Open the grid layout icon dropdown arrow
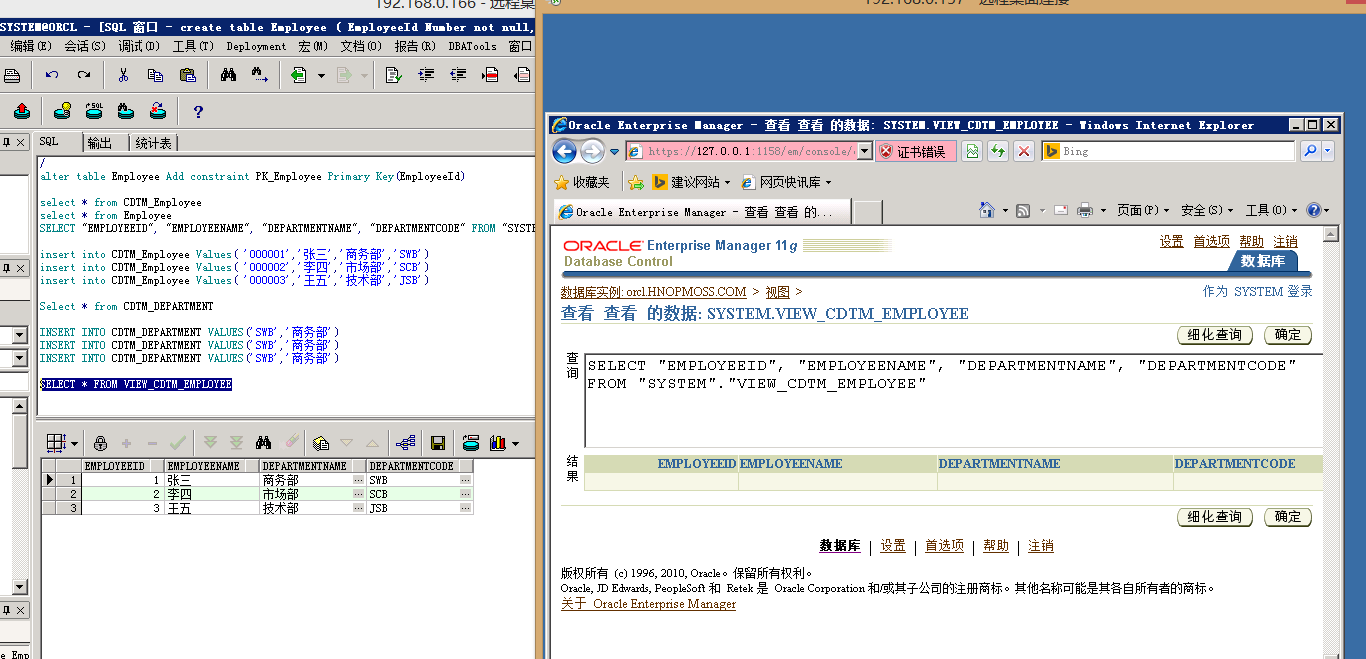Viewport: 1366px width, 659px height. (x=74, y=443)
